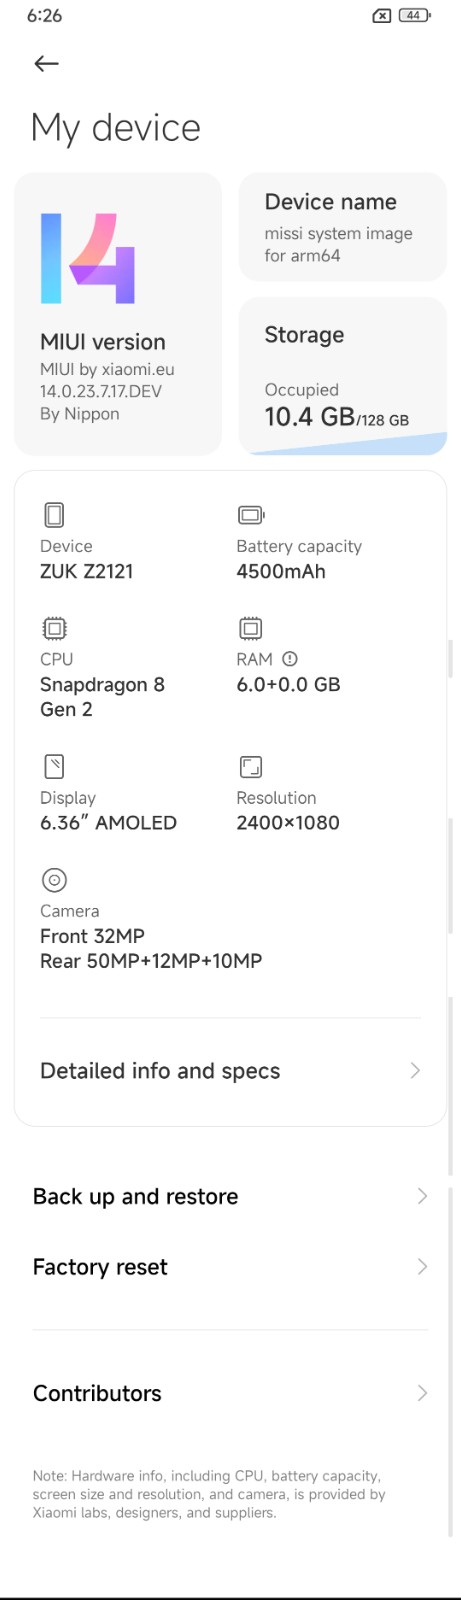Viewport: 461px width, 1600px height.
Task: Open the MIUI version card
Action: 118,314
